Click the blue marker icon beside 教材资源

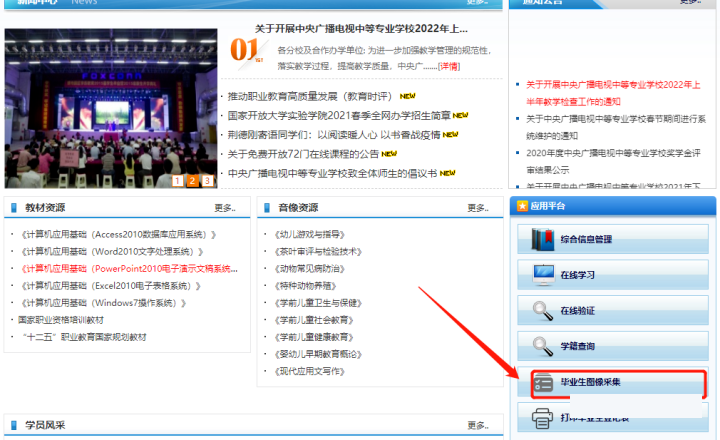coord(14,208)
